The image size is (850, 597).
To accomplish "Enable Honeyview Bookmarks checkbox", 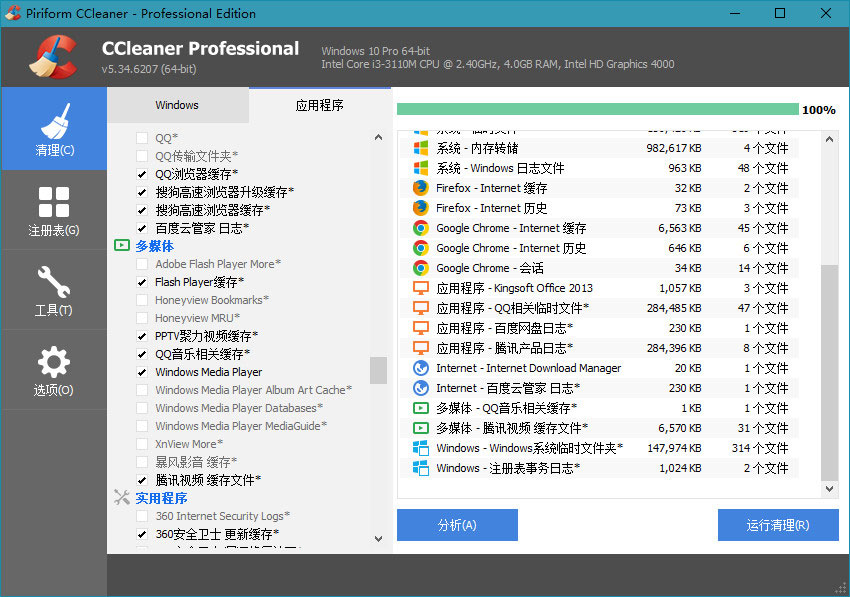I will coord(142,300).
